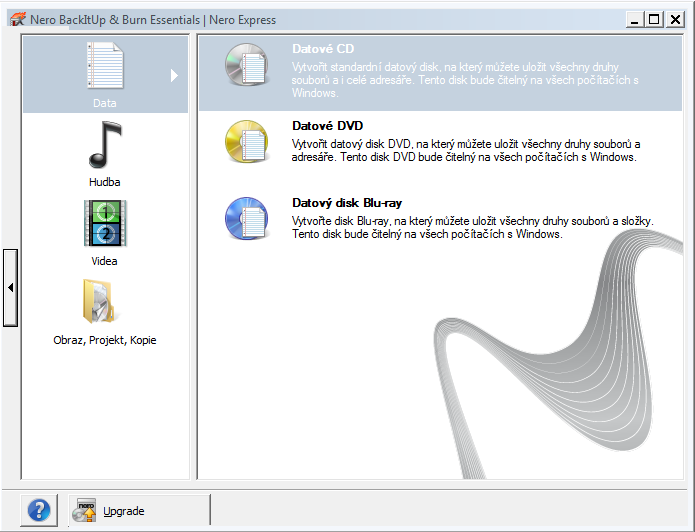Click the blue Blu-ray disc icon
The height and width of the screenshot is (532, 695).
tap(246, 219)
